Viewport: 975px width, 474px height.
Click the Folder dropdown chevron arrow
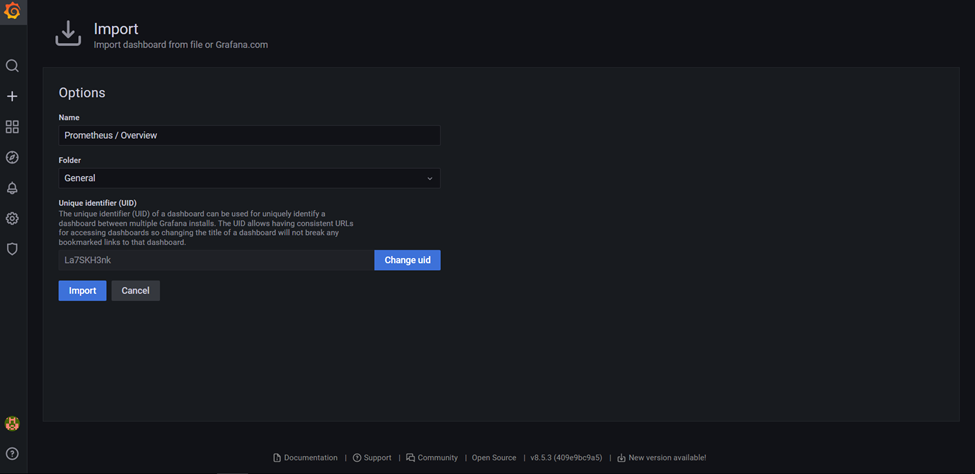pos(429,179)
